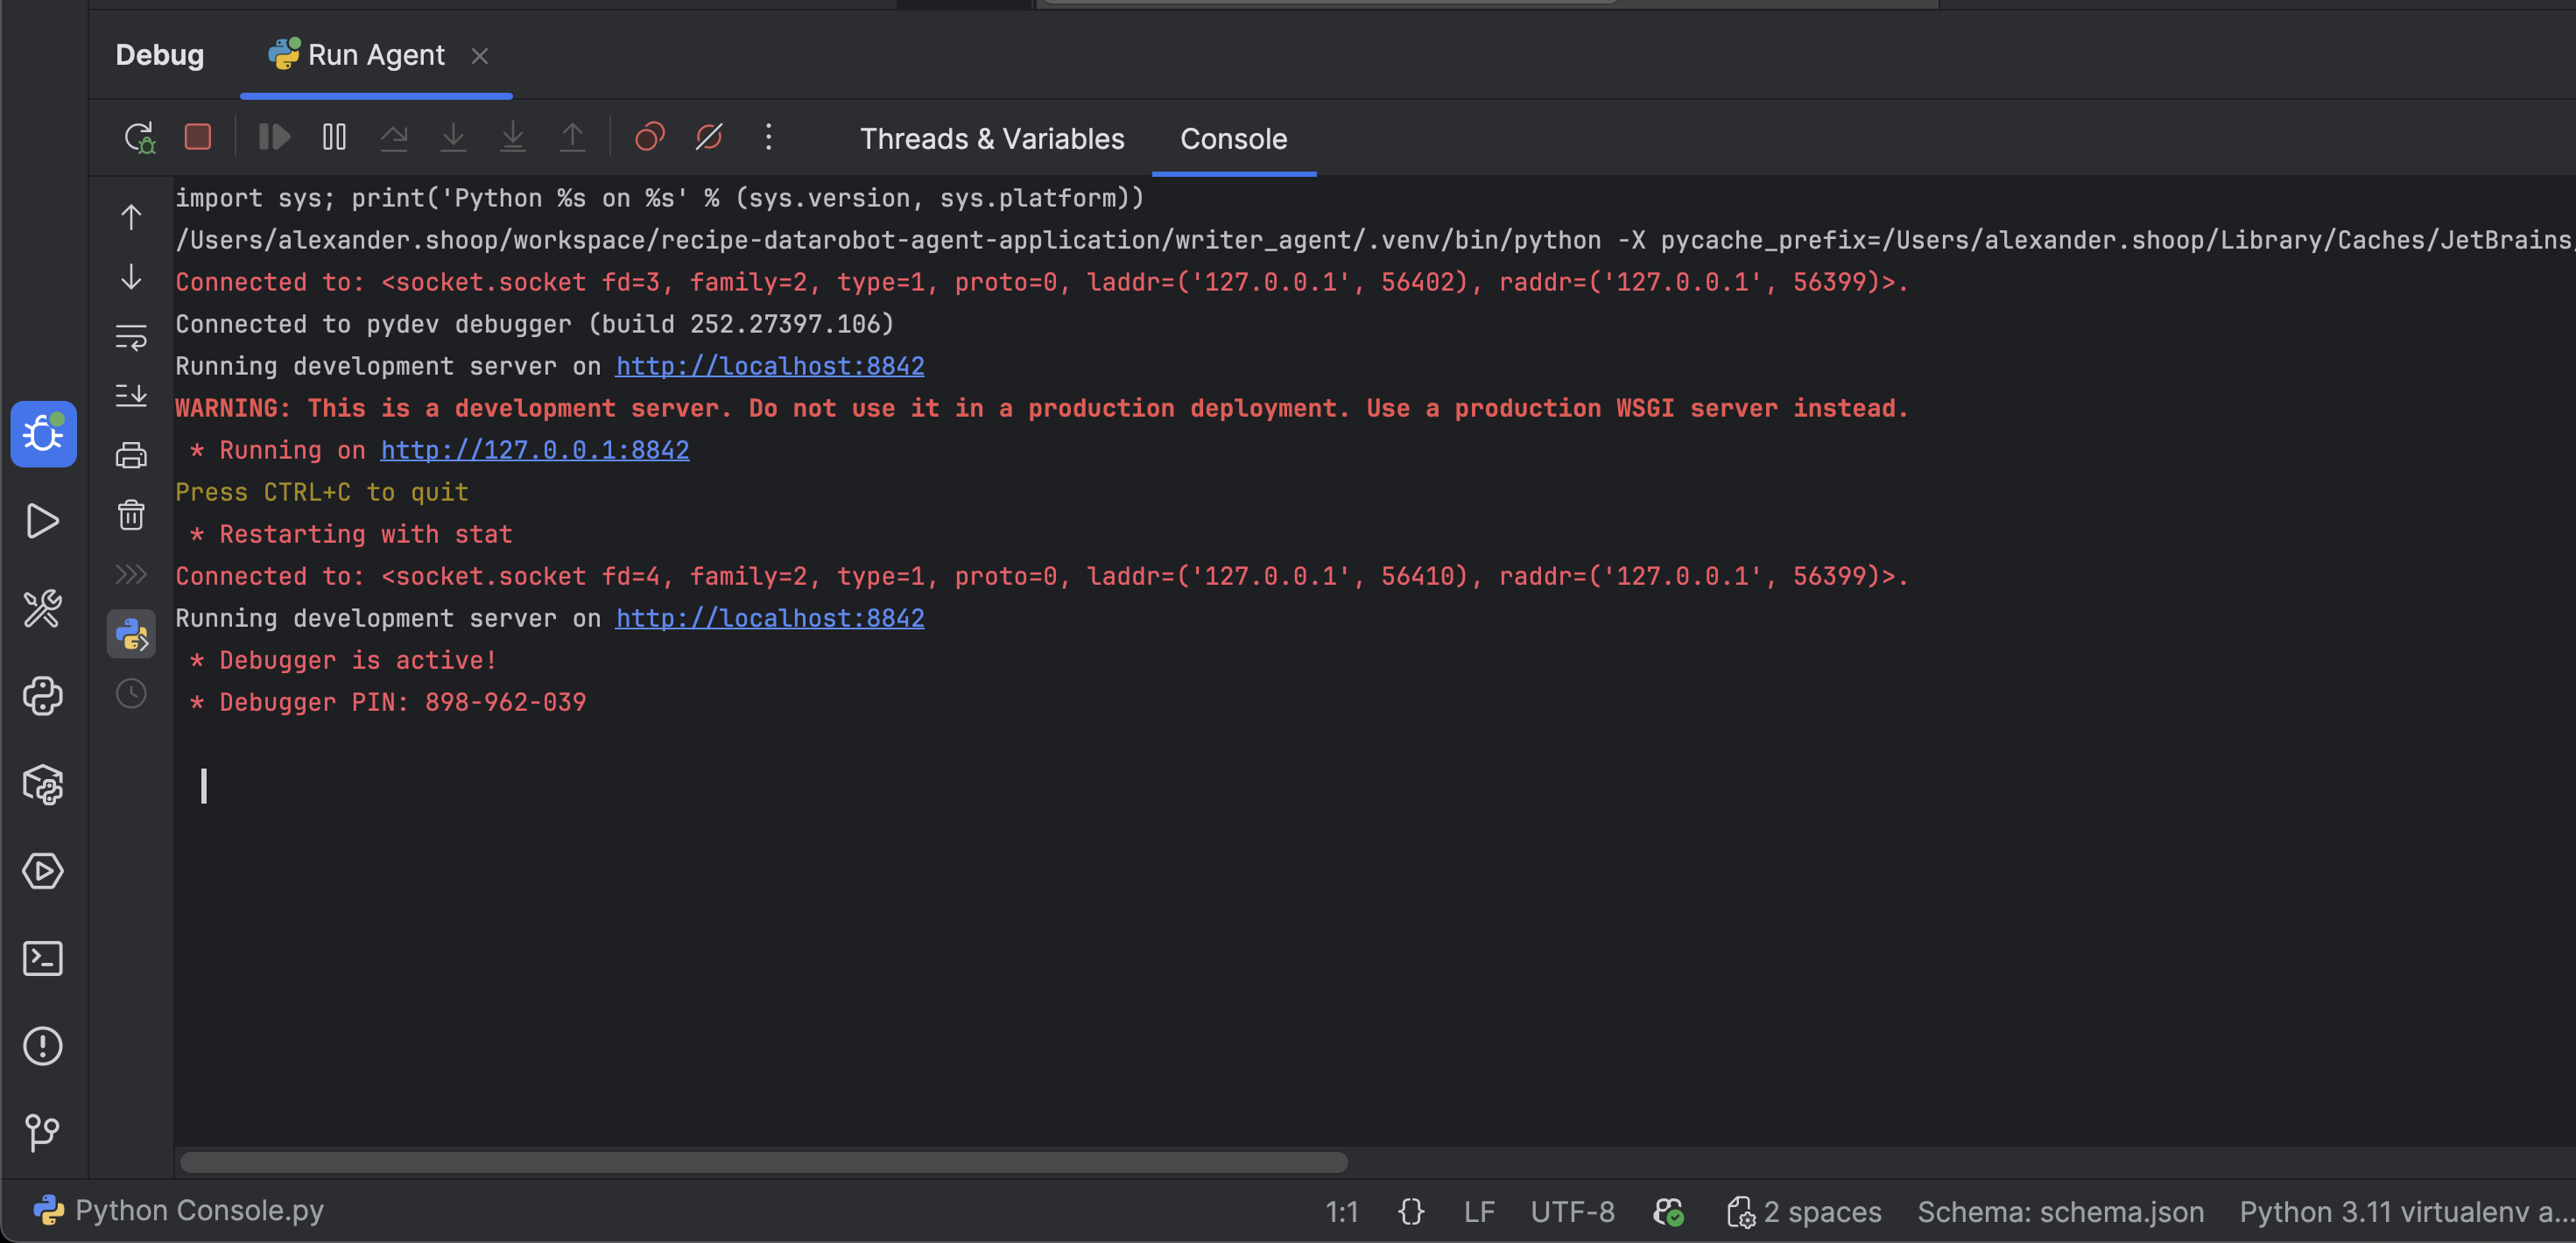Stop the running debug process
Screen dimensions: 2576x1243
(198, 137)
